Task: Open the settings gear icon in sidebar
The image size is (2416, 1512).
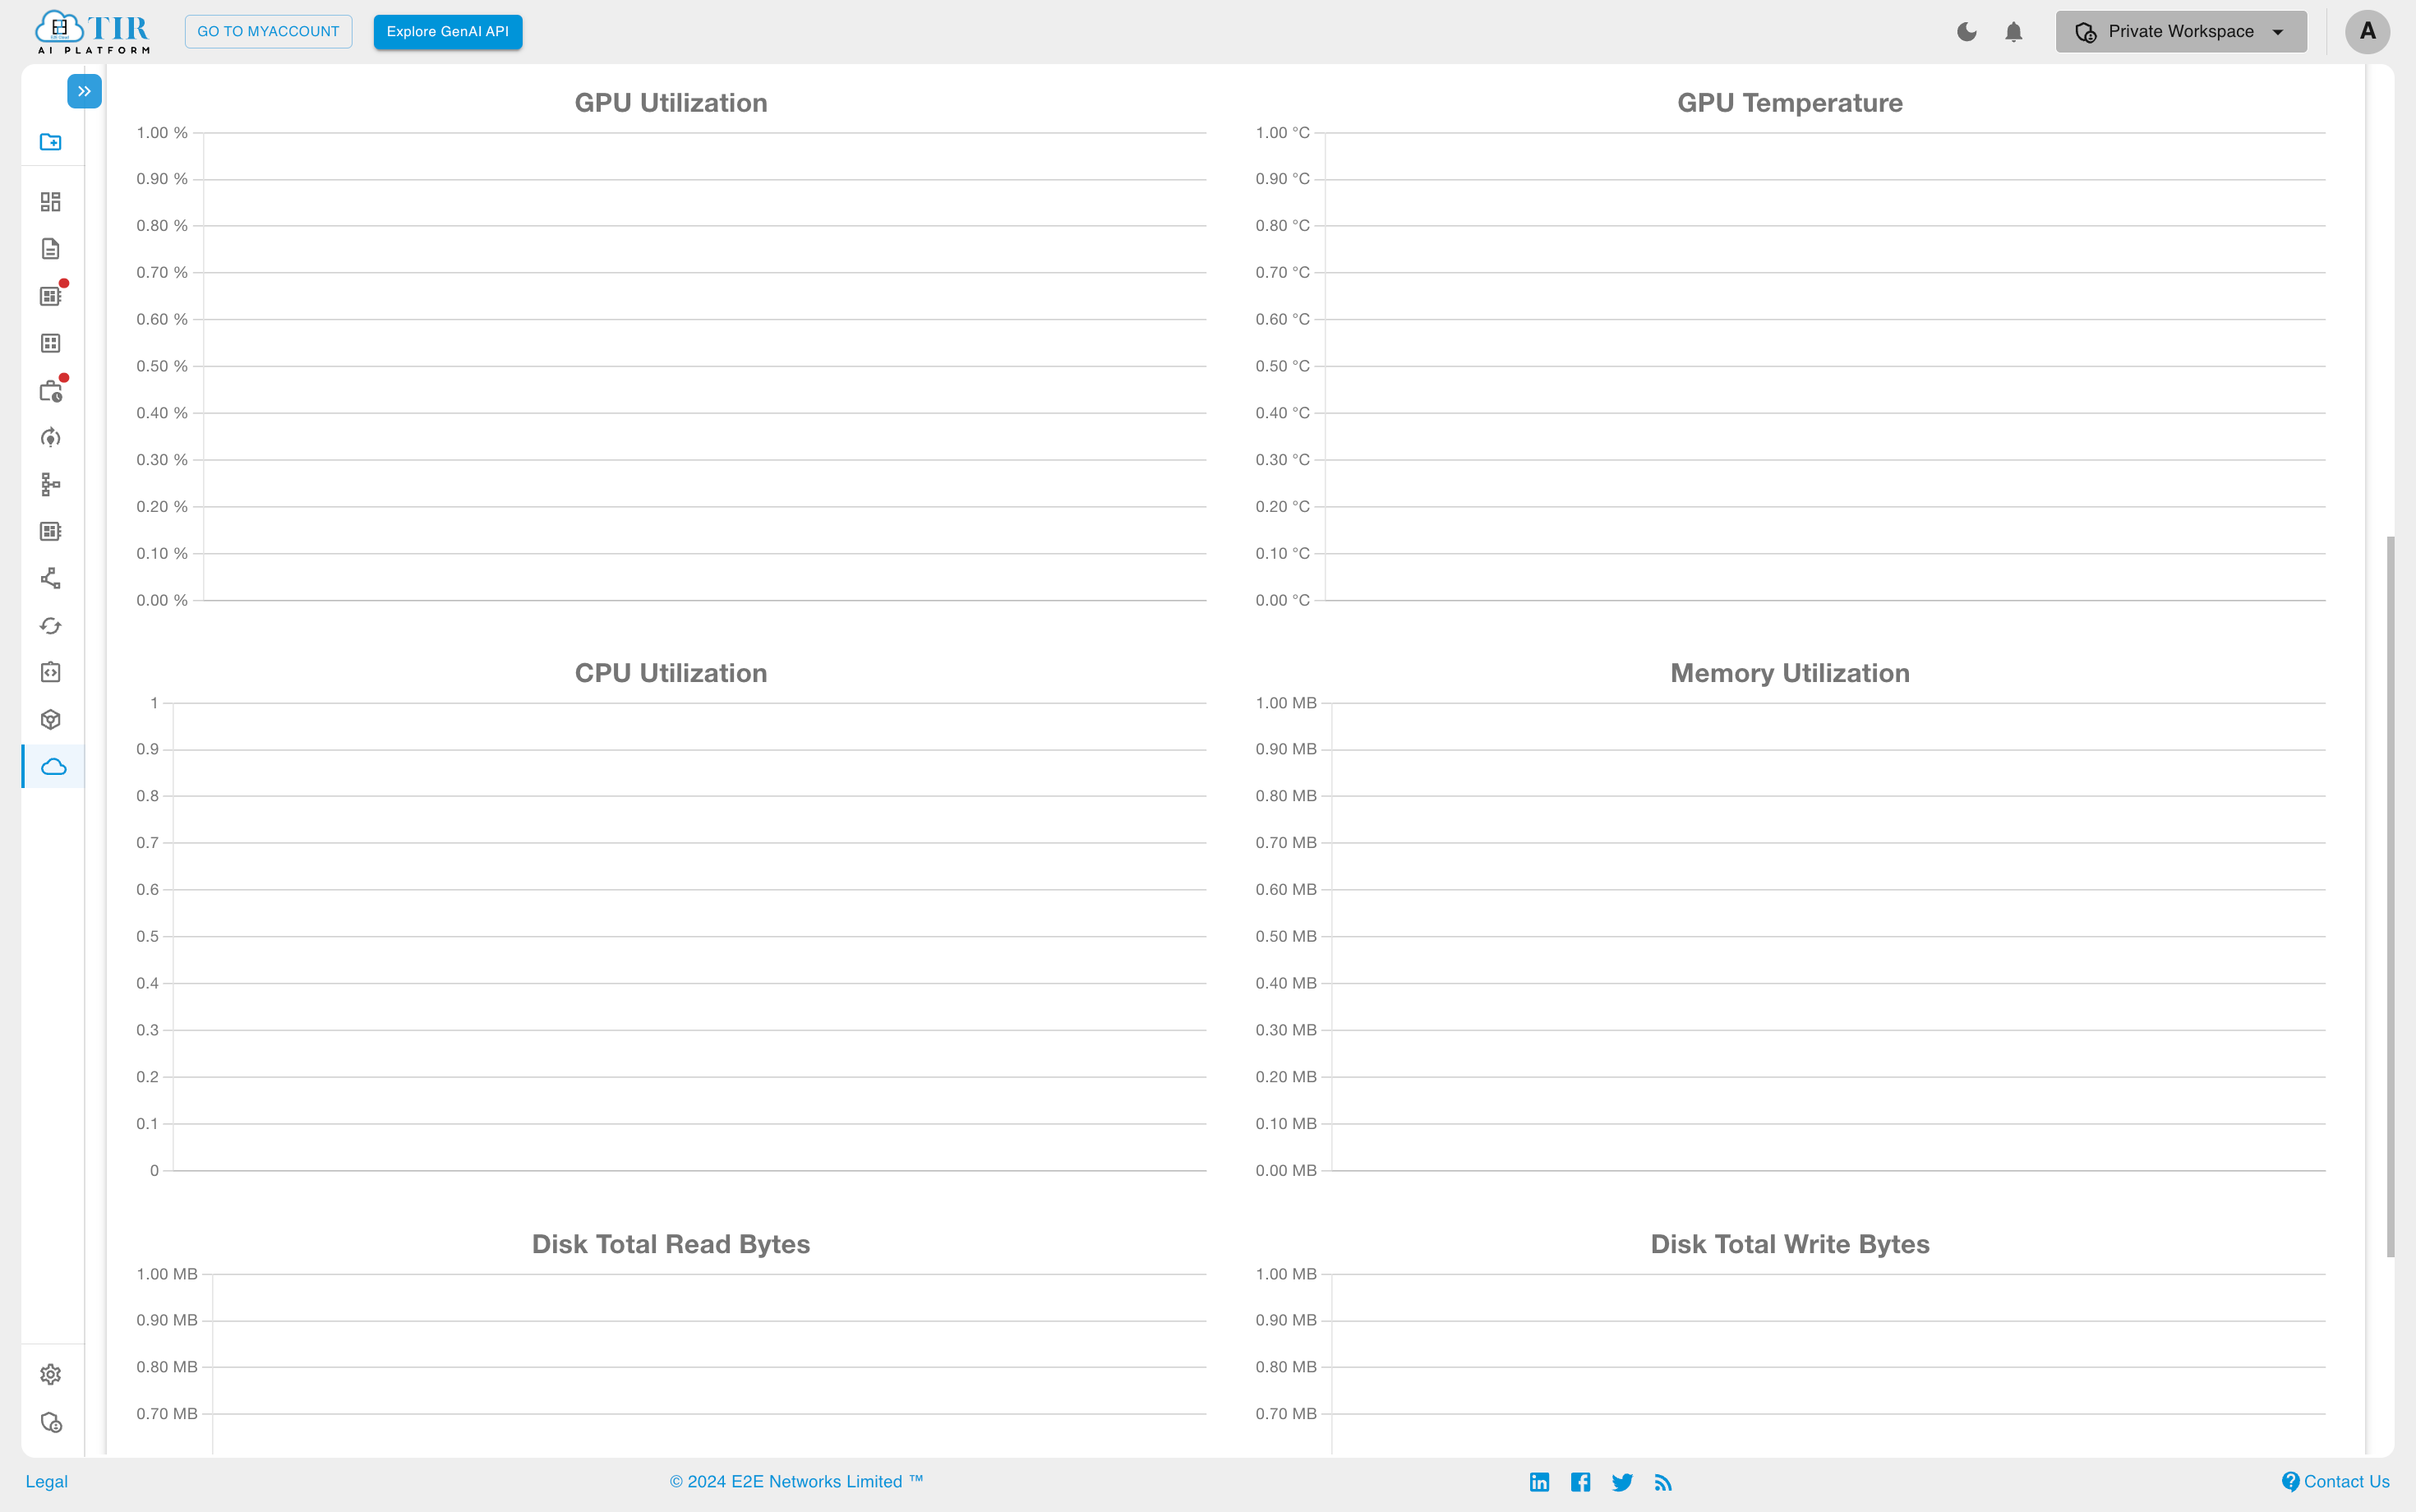Action: tap(51, 1375)
